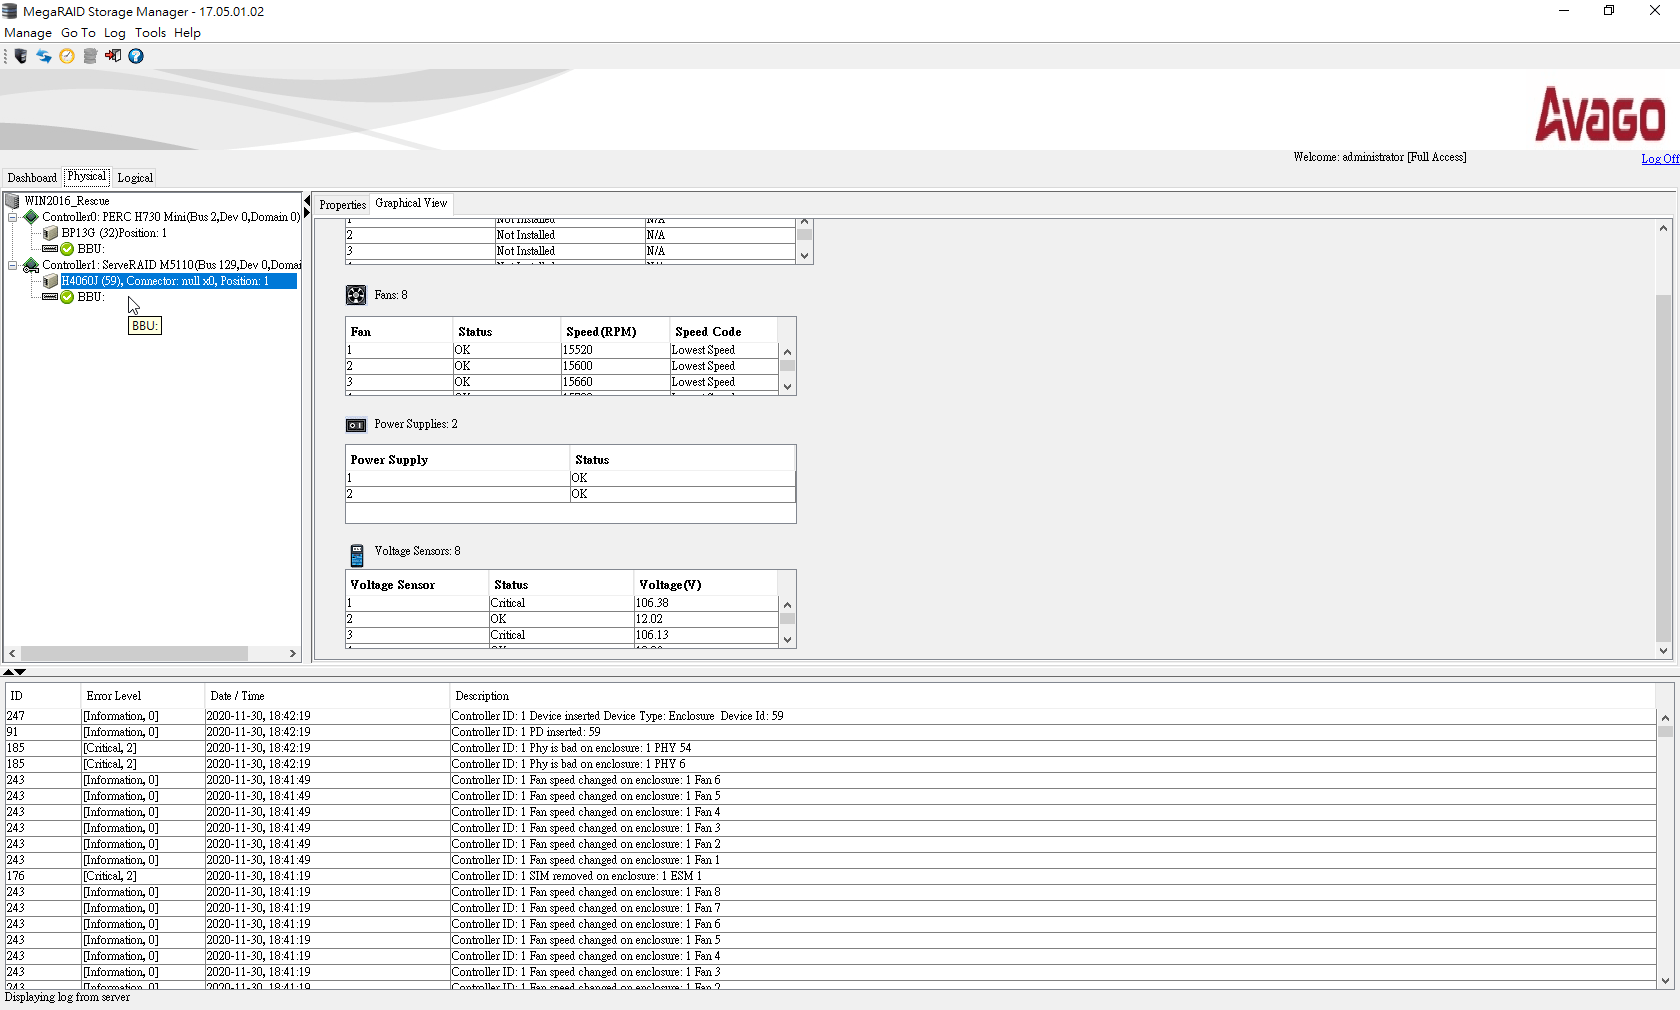Image resolution: width=1680 pixels, height=1010 pixels.
Task: Click the battery icon under Controller1
Action: [50, 297]
